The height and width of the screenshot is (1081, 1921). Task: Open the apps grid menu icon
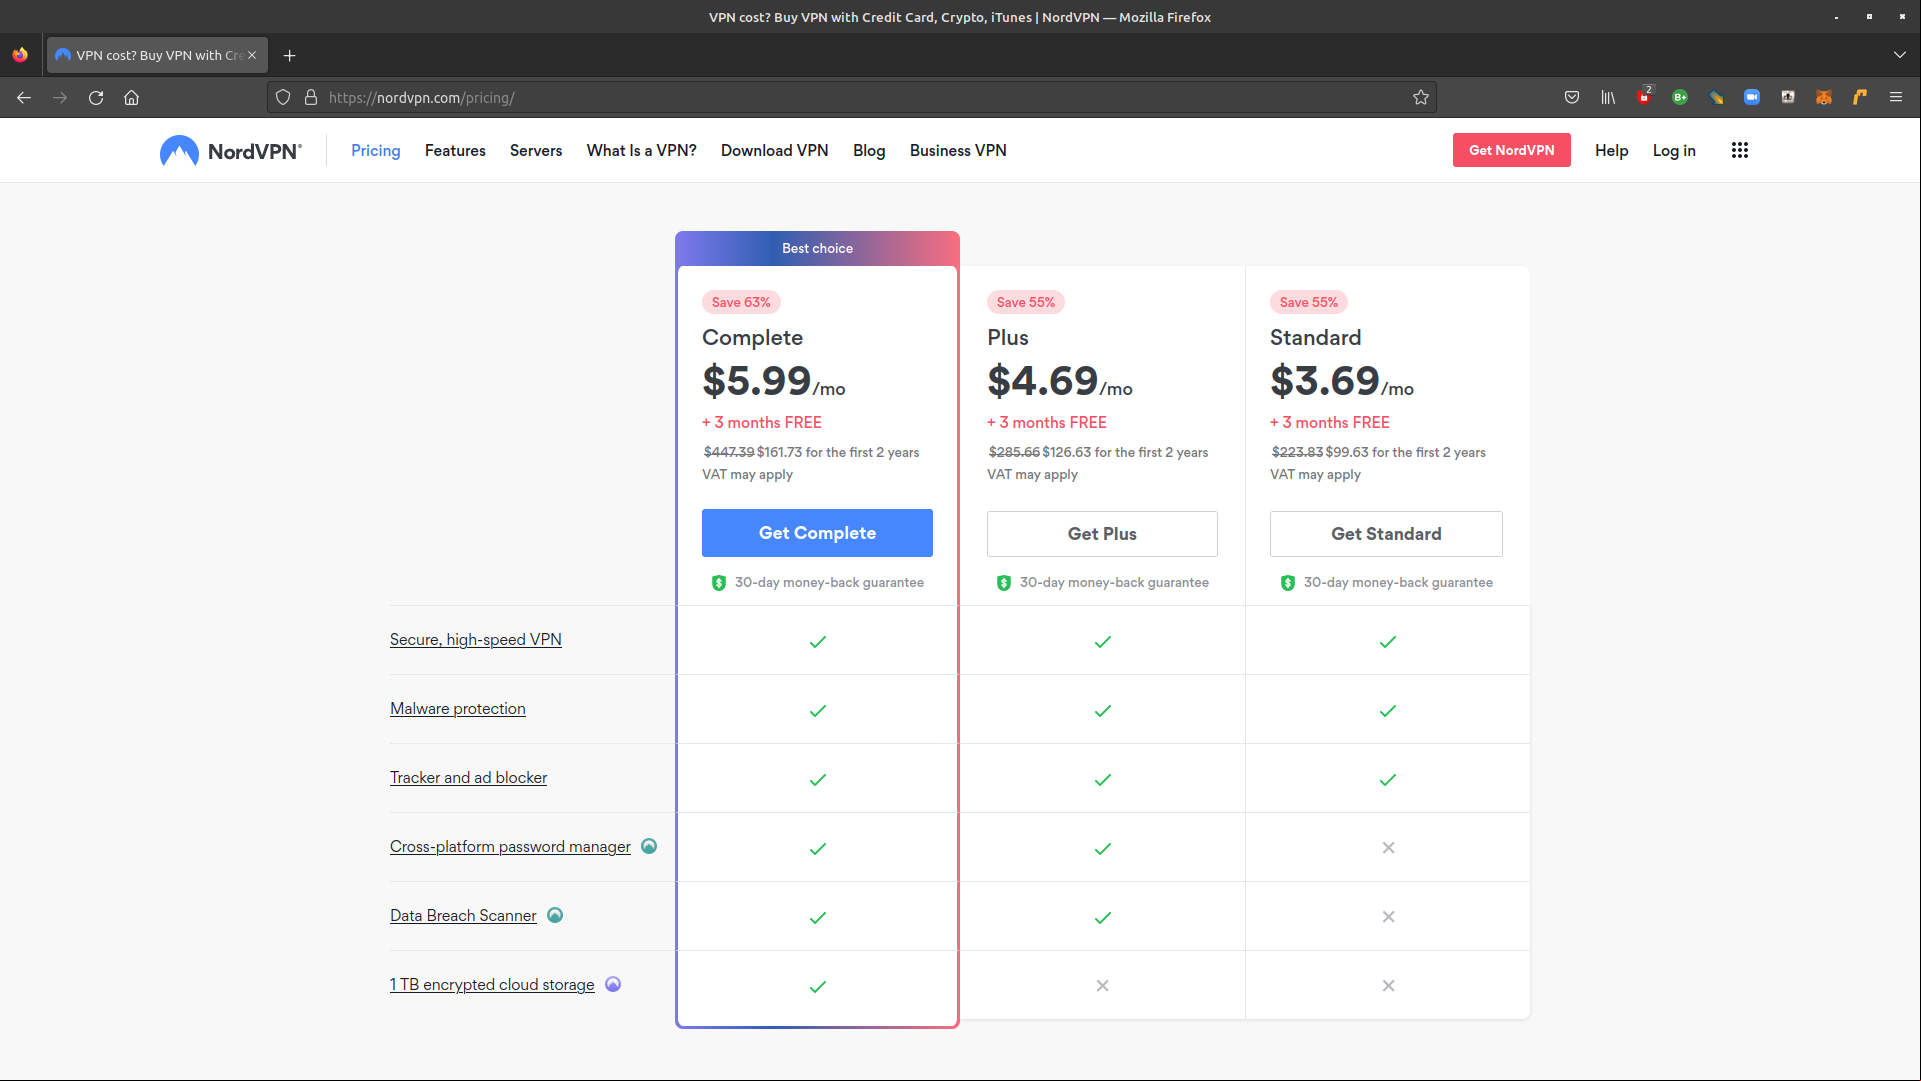coord(1740,150)
